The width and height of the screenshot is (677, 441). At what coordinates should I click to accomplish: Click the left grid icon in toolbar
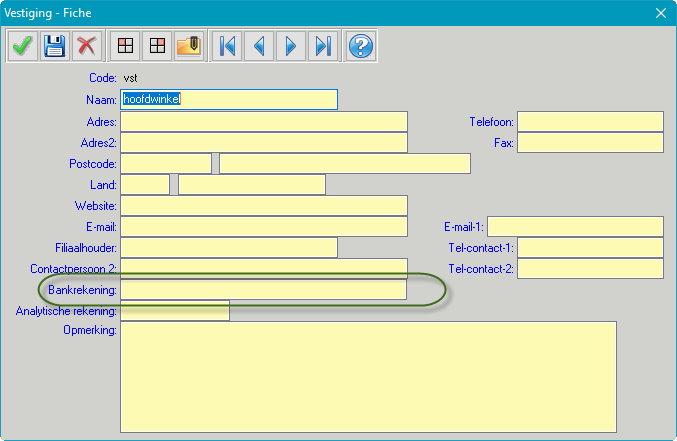(x=125, y=46)
